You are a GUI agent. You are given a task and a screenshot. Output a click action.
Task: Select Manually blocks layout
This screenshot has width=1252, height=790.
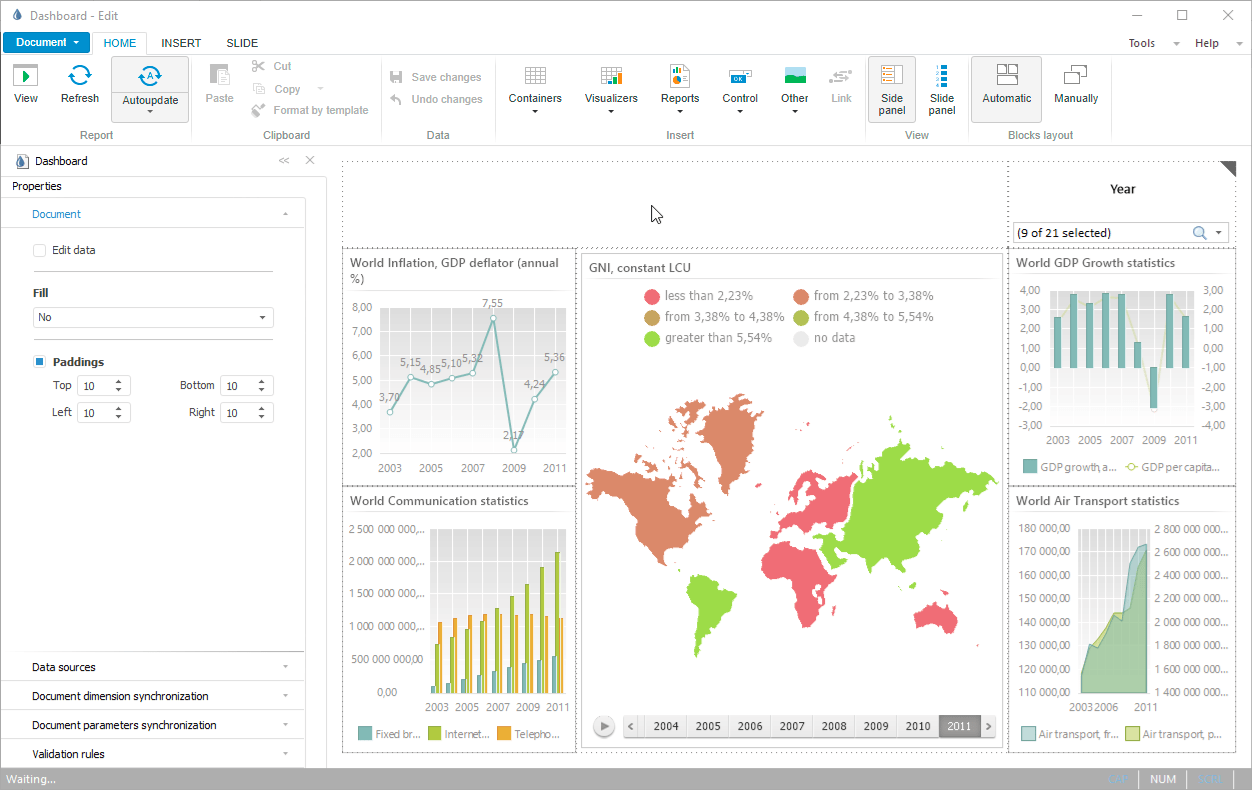1075,84
